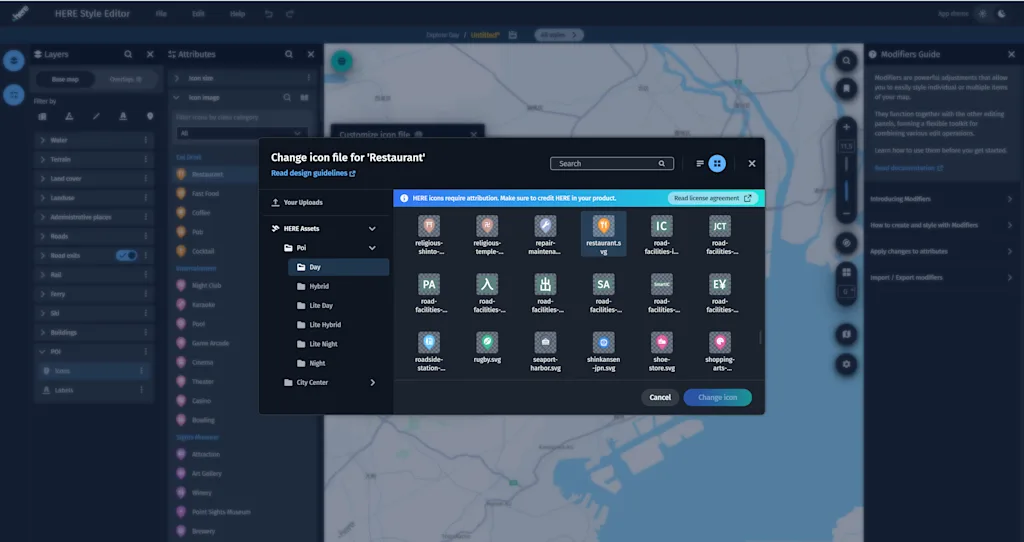Screen dimensions: 1024x542
Task: Close the Change icon file dialog
Action: tap(752, 164)
